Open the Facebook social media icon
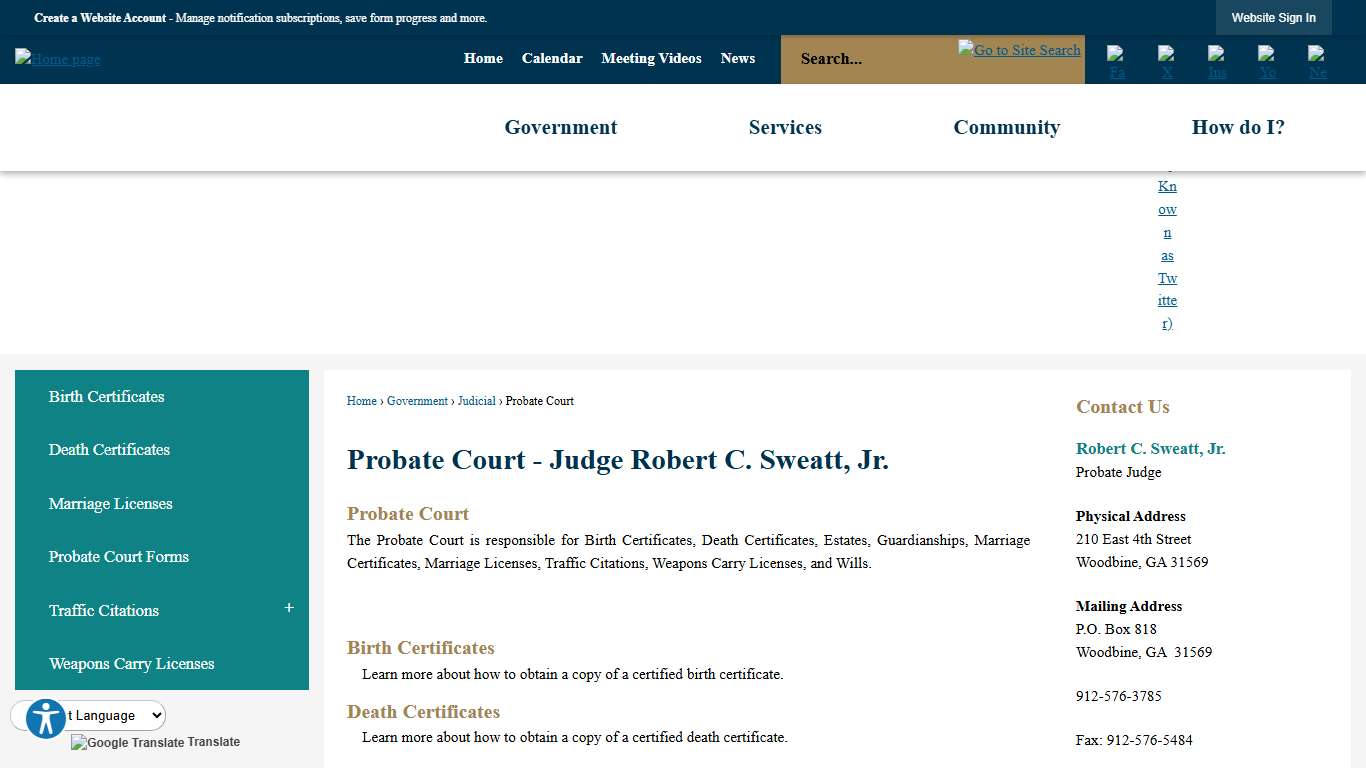This screenshot has height=768, width=1366. pyautogui.click(x=1116, y=62)
